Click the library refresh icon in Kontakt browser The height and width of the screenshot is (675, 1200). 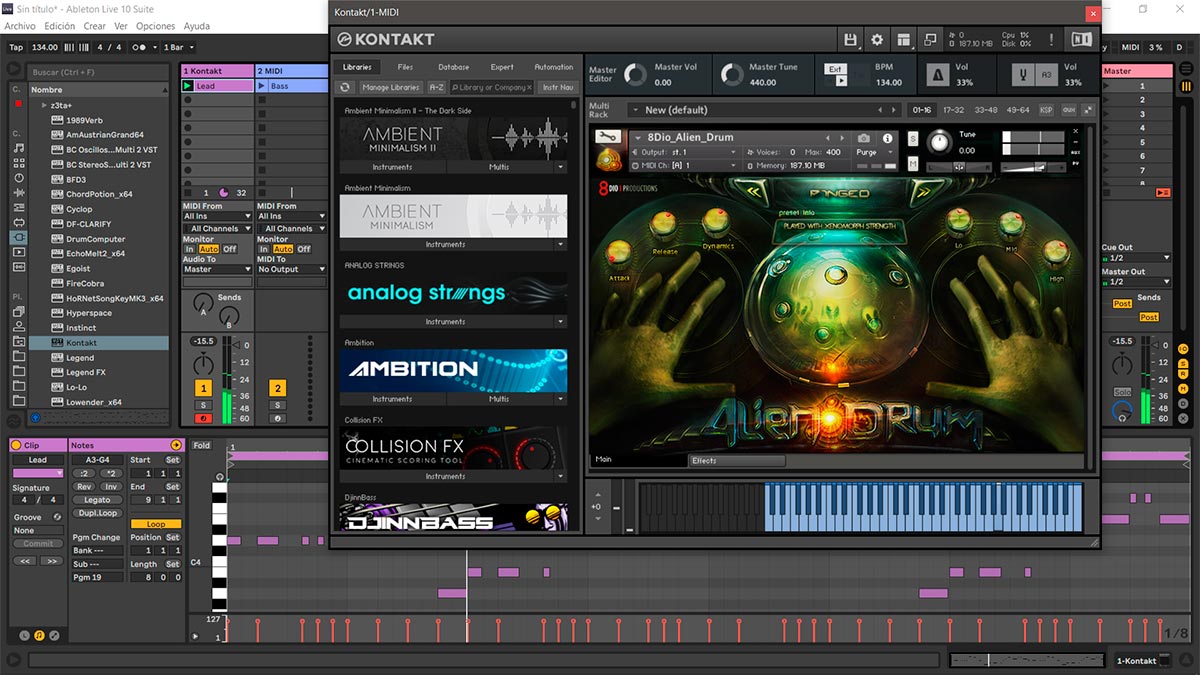(345, 87)
